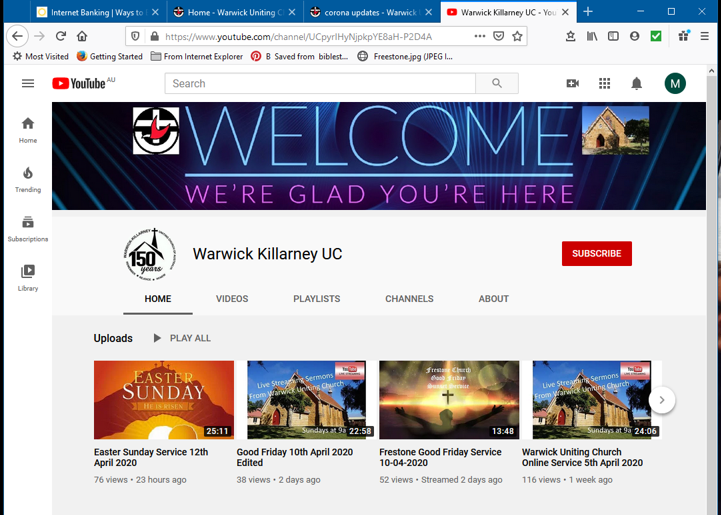Screen dimensions: 721x515
Task: Click the tracking protection shield icon
Action: click(x=135, y=36)
